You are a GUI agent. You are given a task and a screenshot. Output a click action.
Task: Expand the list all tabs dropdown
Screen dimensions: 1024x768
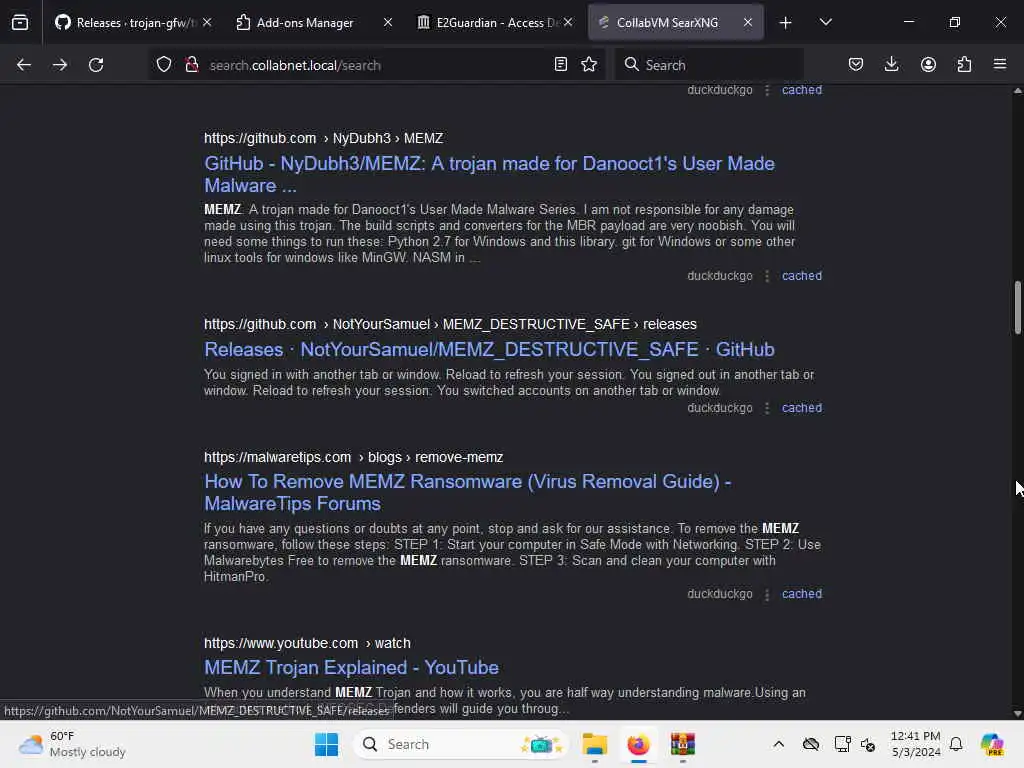(825, 22)
